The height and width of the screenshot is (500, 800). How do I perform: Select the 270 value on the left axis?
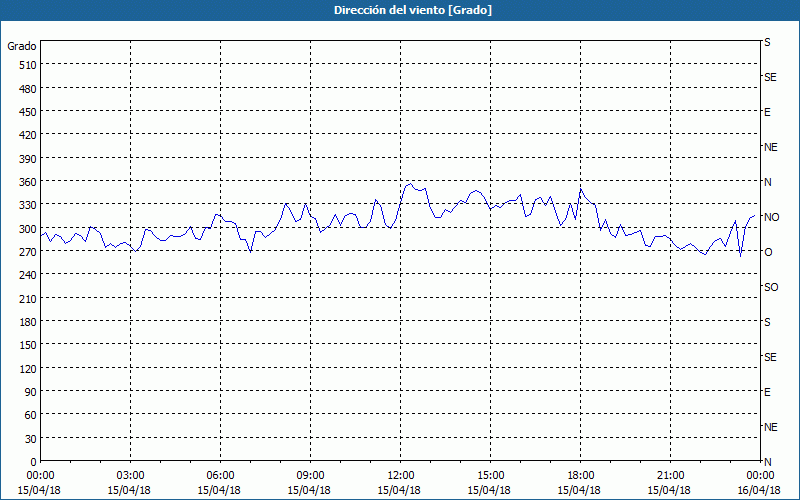(x=28, y=252)
